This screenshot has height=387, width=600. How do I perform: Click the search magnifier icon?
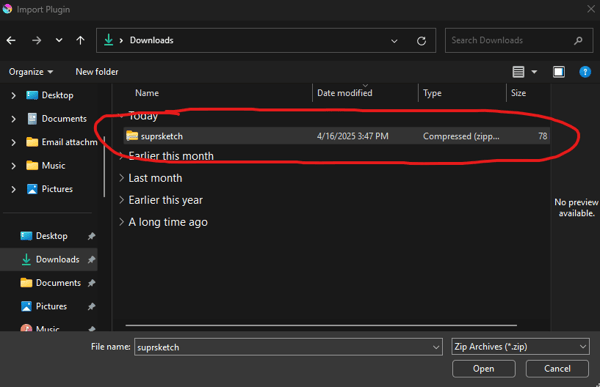click(578, 40)
